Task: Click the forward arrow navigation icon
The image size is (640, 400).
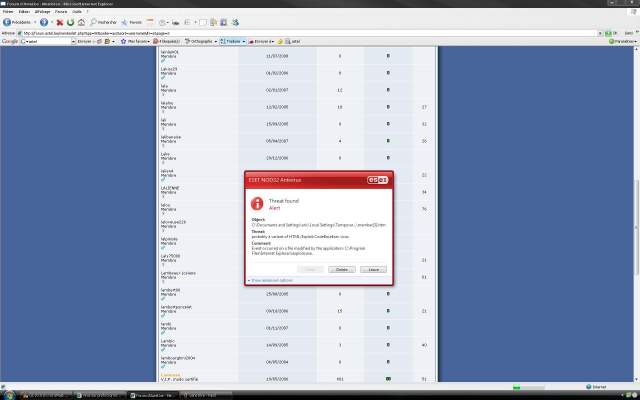Action: click(x=43, y=21)
